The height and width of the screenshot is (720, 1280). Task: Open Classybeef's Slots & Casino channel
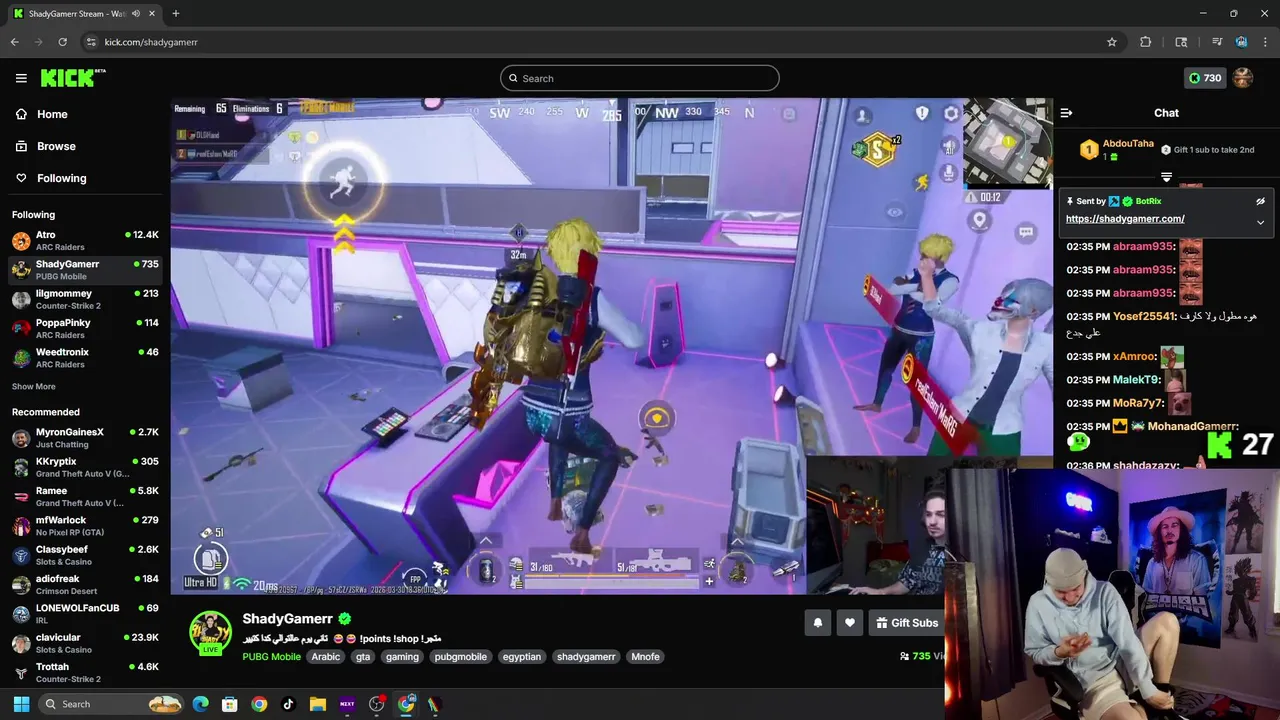[85, 555]
